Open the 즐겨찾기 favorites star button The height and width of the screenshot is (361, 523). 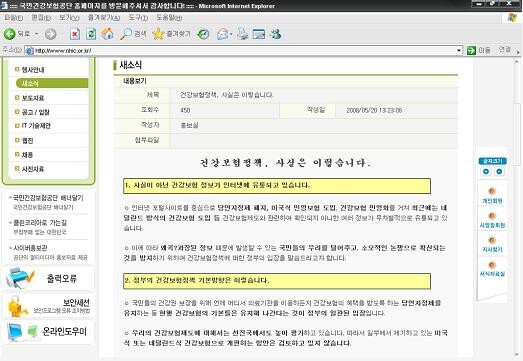[171, 34]
